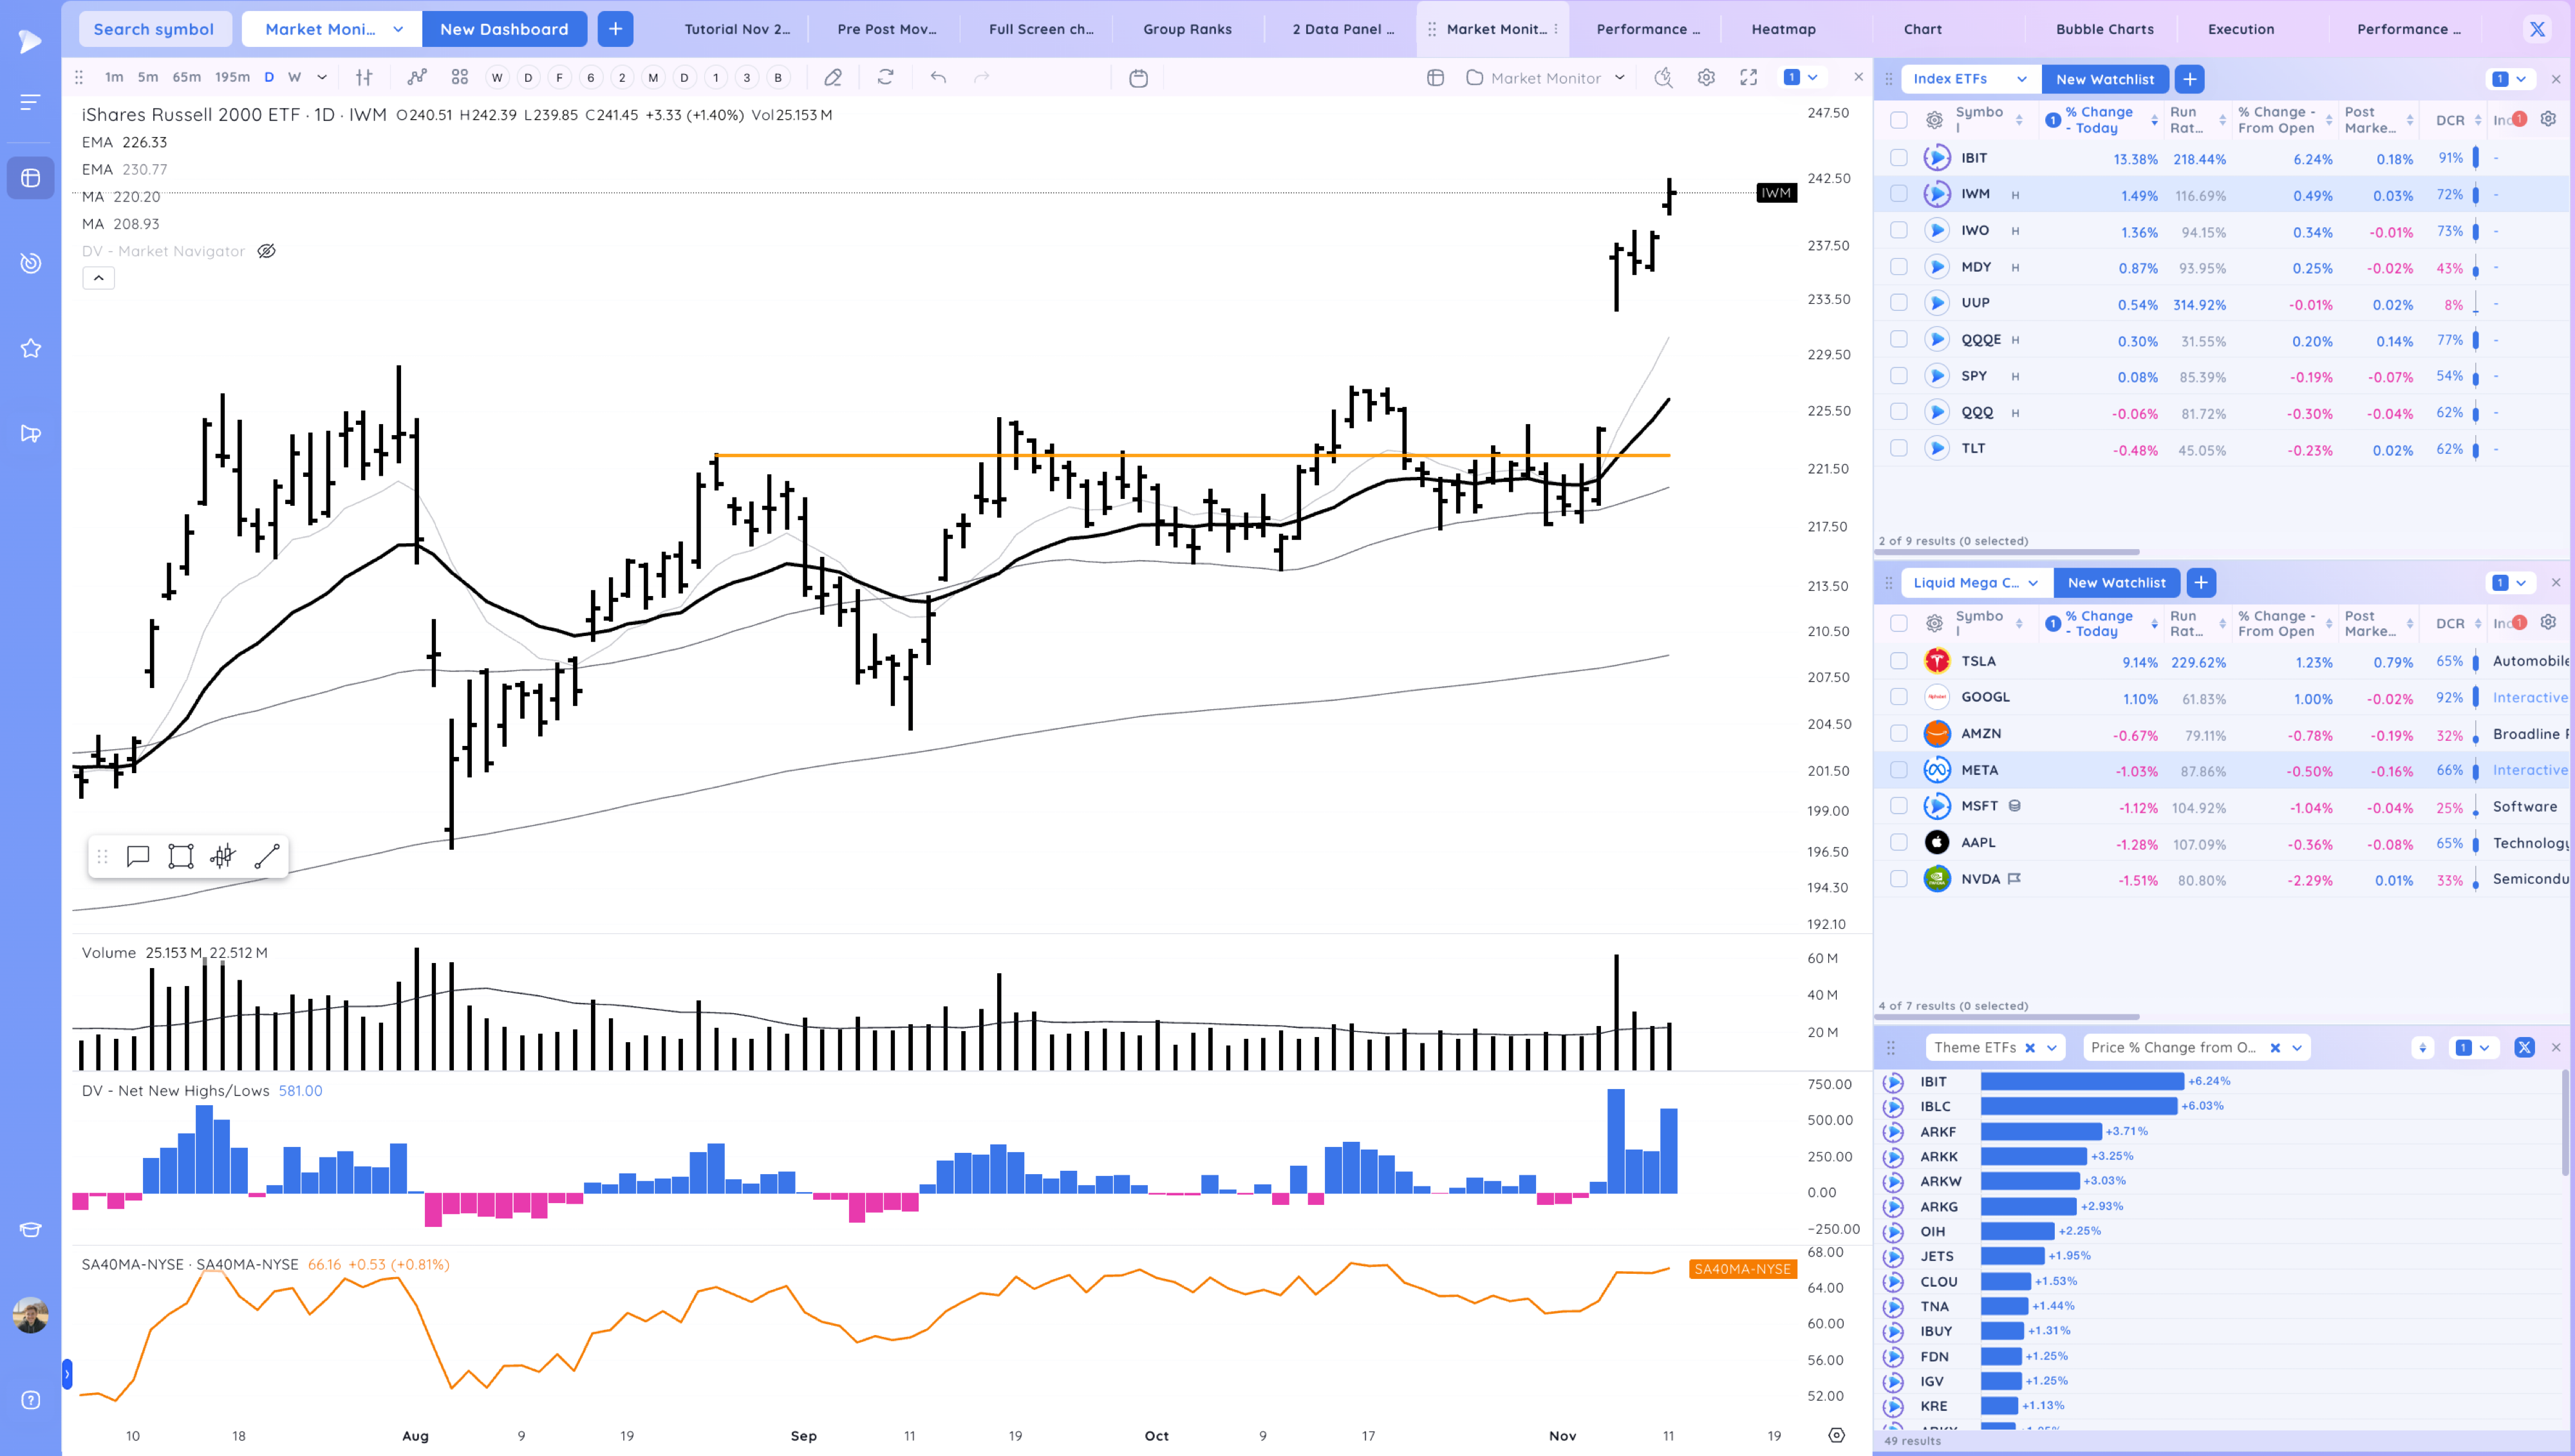The image size is (2575, 1456).
Task: Open the calendar date picker icon
Action: [1138, 77]
